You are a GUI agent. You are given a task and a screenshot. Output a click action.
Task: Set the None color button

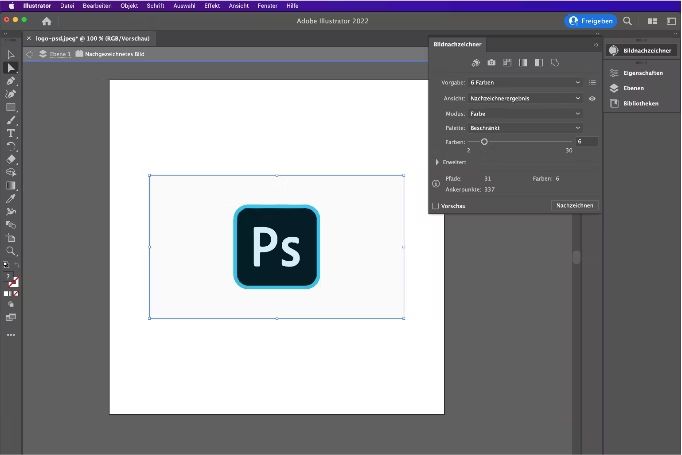(x=16, y=294)
